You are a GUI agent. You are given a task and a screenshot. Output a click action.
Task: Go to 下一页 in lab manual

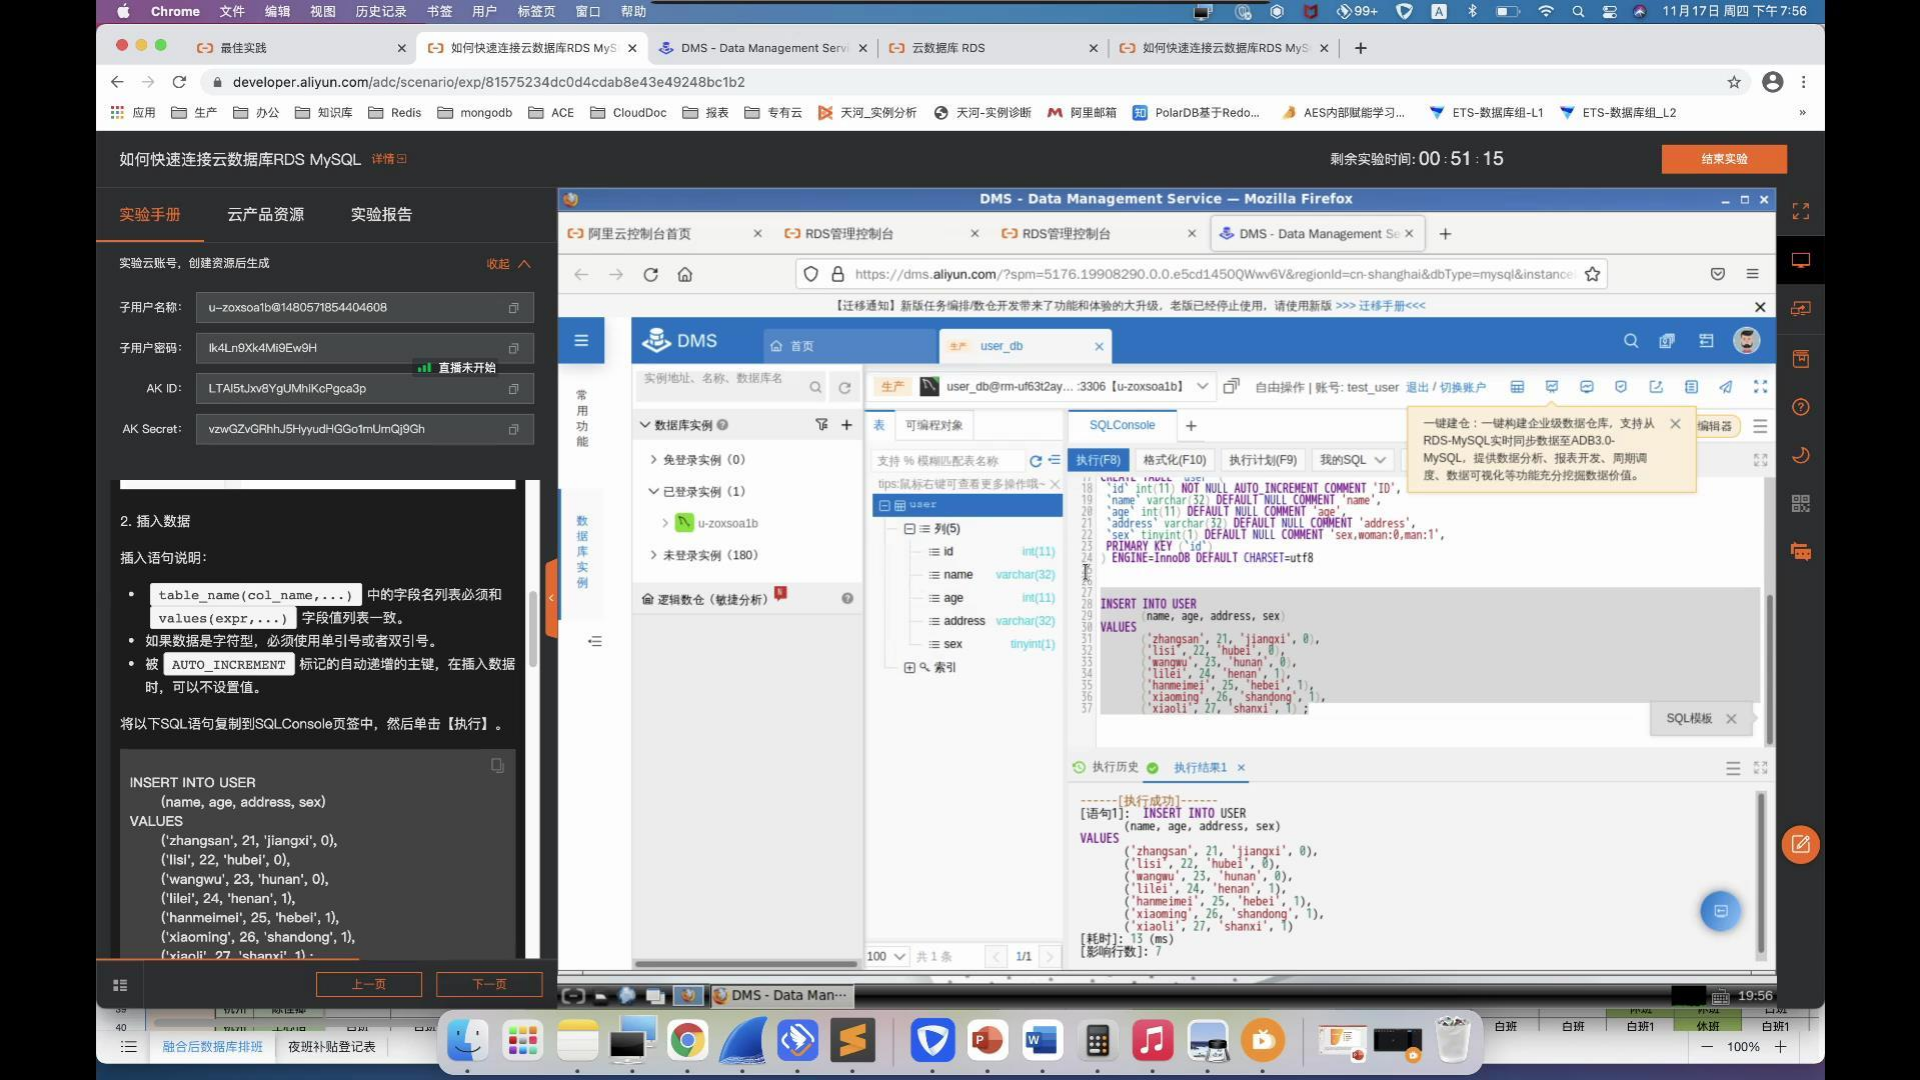pos(489,984)
